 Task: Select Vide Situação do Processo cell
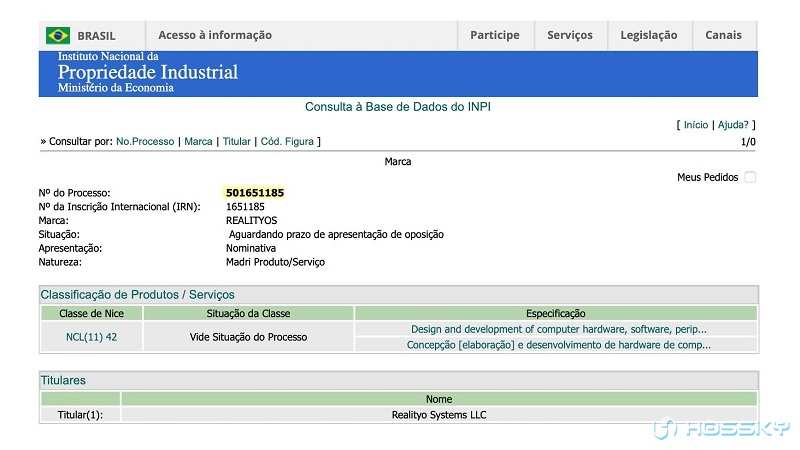(x=248, y=337)
